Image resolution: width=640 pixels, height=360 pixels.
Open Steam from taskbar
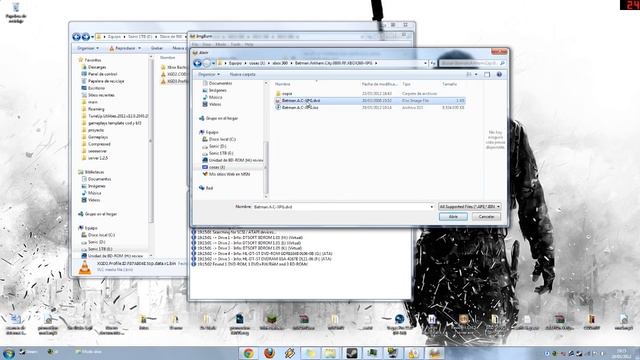(351, 353)
